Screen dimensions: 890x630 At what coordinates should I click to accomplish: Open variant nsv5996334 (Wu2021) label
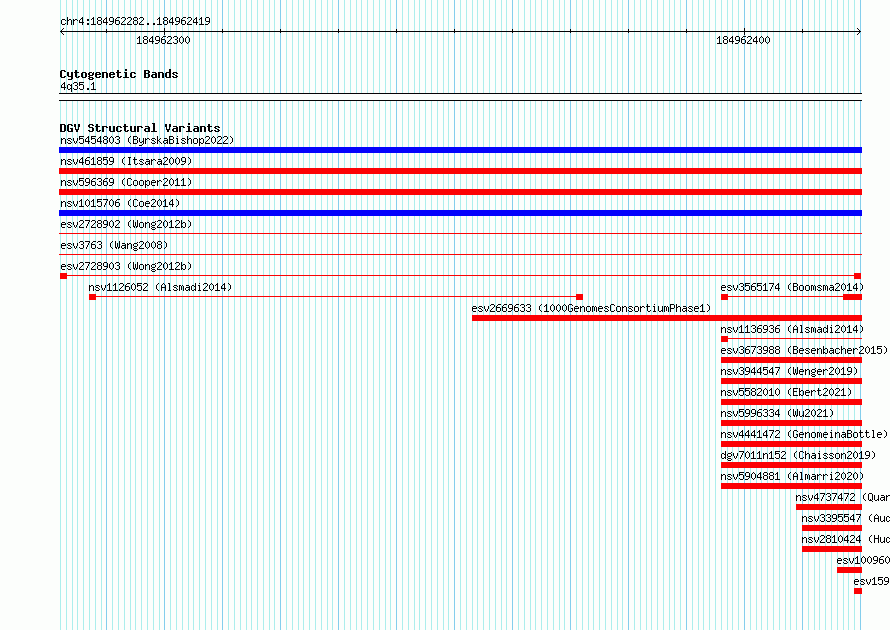777,413
